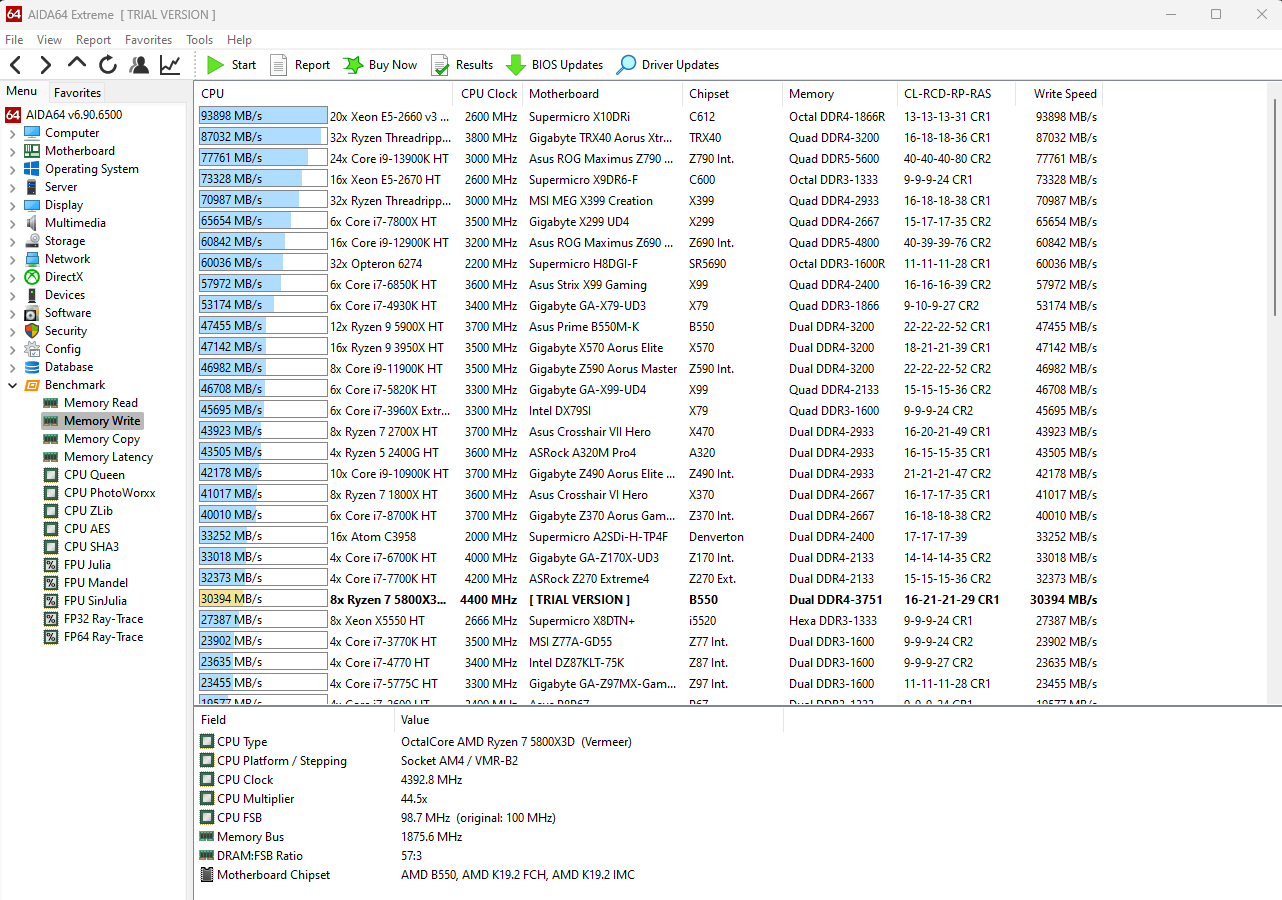Click the Buy Now toolbar button
Screen dimensions: 1282x900
[x=380, y=65]
